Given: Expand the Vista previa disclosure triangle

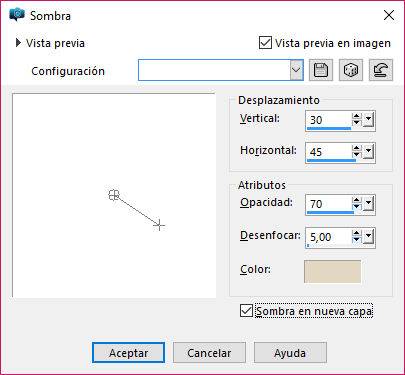Looking at the screenshot, I should (x=18, y=43).
